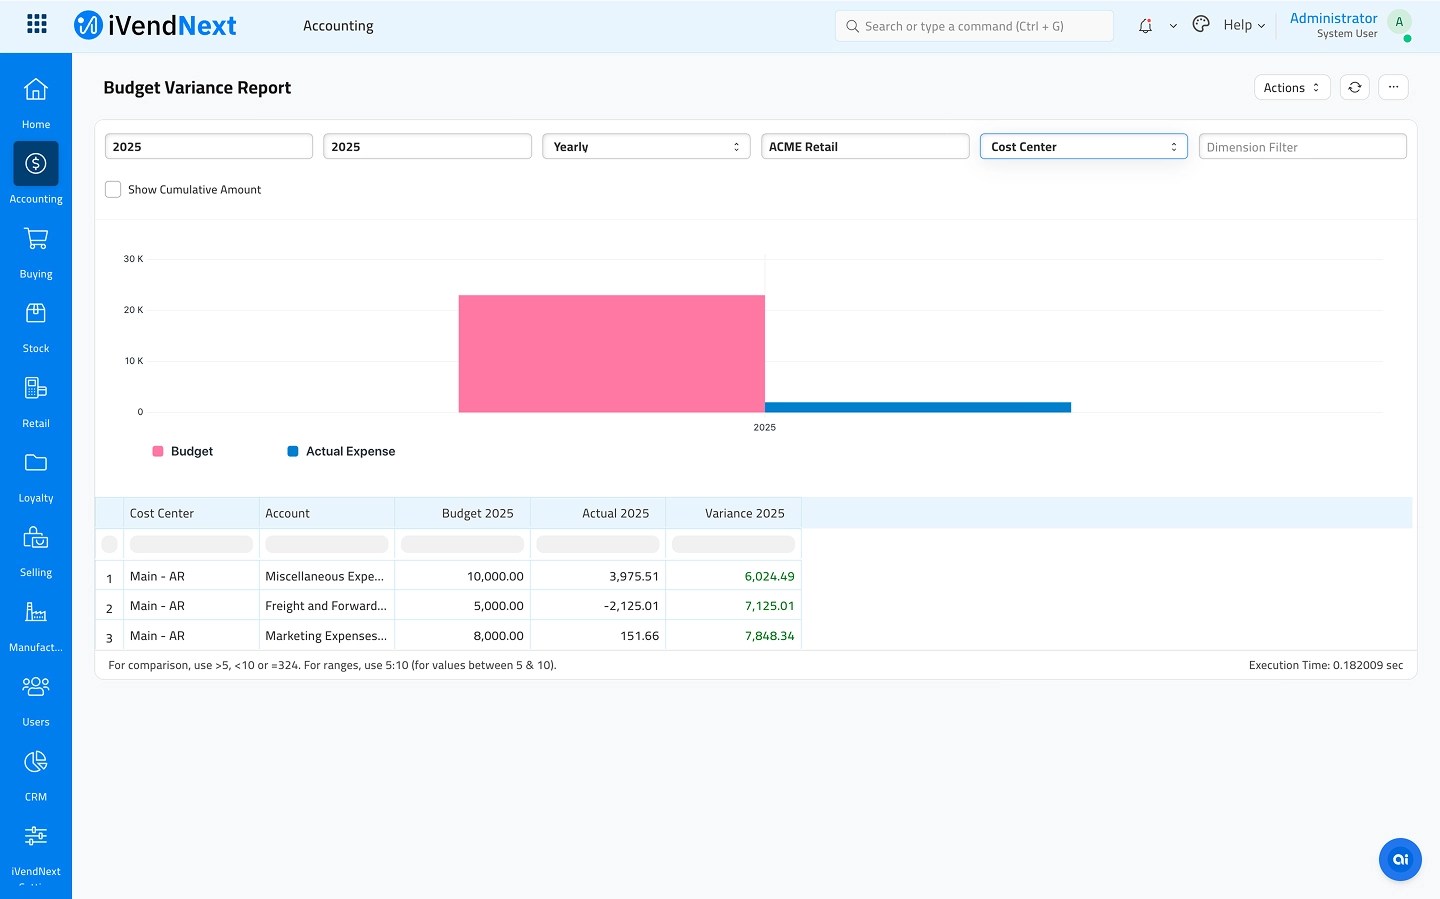Click Cost Center column filter box
Screen dimensions: 1440x899
pos(191,544)
